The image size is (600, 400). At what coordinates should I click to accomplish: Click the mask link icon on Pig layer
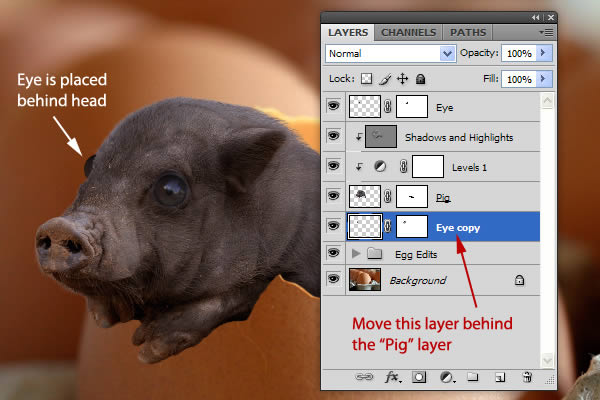pos(388,196)
